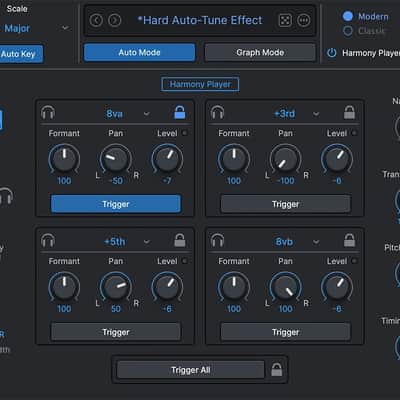Click the Trigger All button
Screen dimensions: 400x400
click(x=191, y=370)
